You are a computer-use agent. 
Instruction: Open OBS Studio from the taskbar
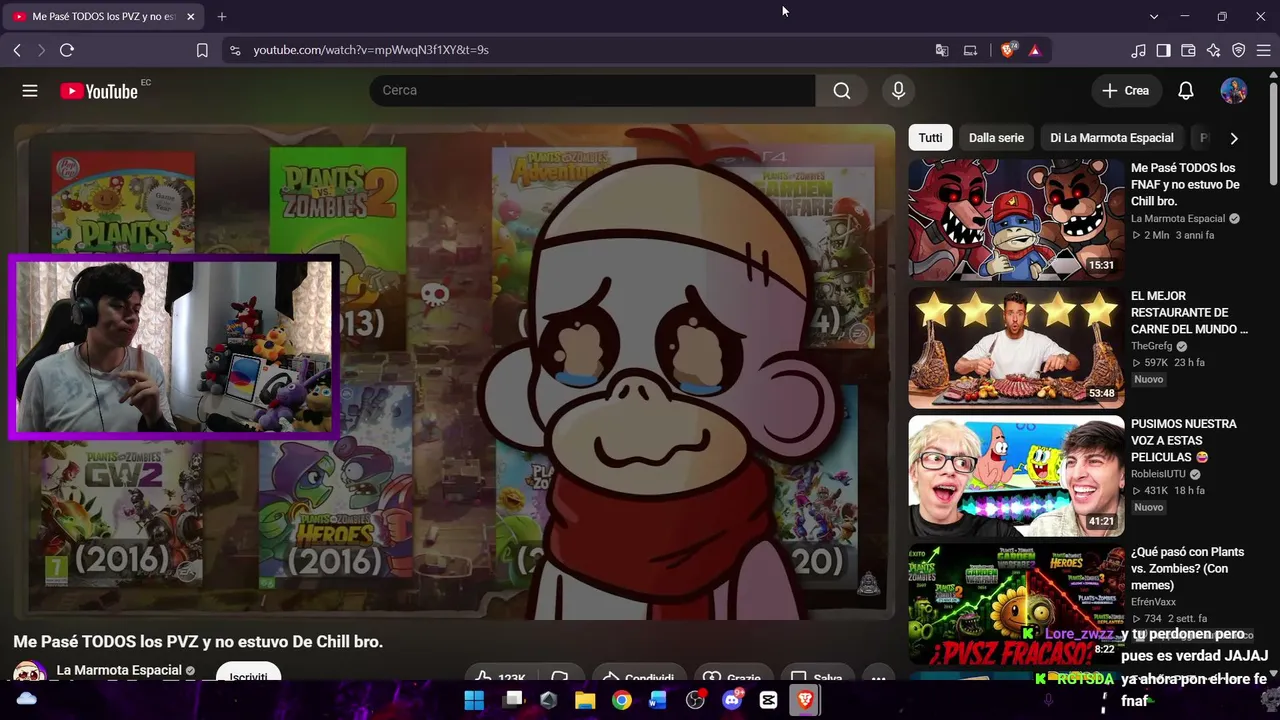[x=695, y=700]
